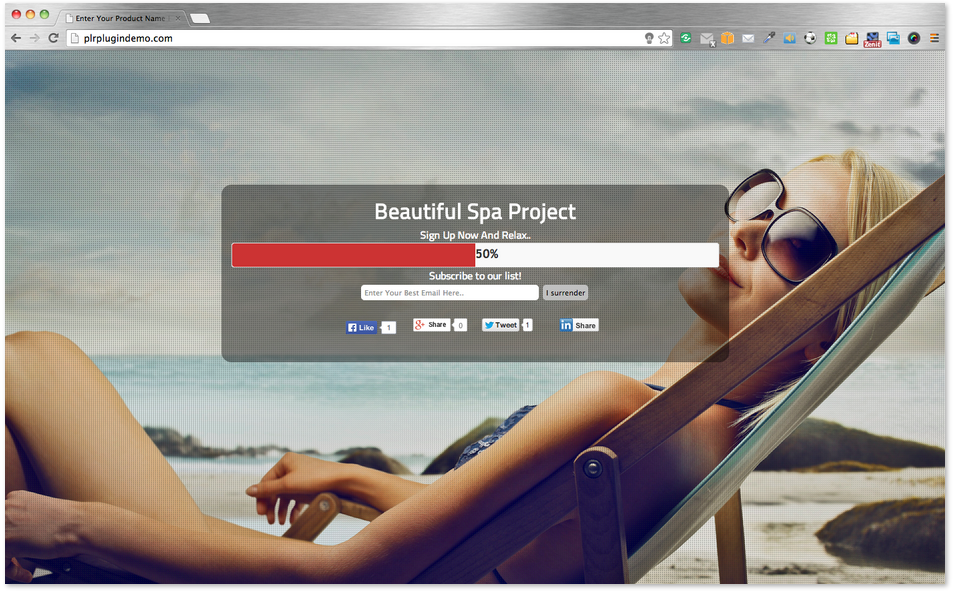This screenshot has width=953, height=596.
Task: Click the browser back arrow
Action: [16, 38]
